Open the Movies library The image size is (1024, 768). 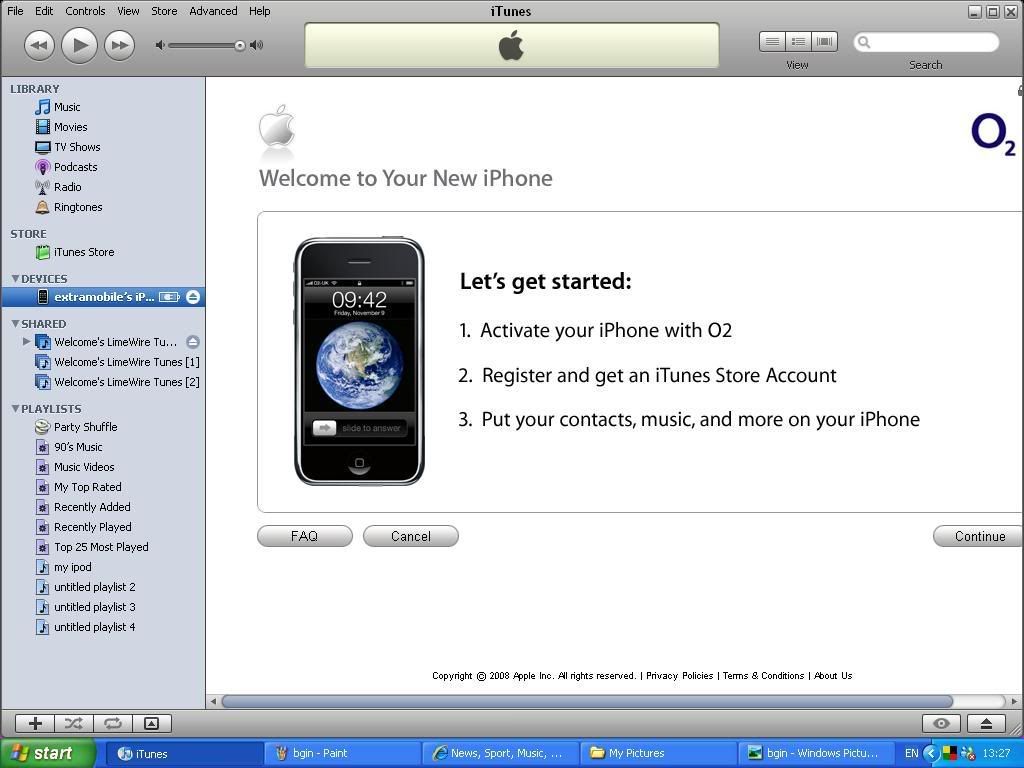point(70,127)
